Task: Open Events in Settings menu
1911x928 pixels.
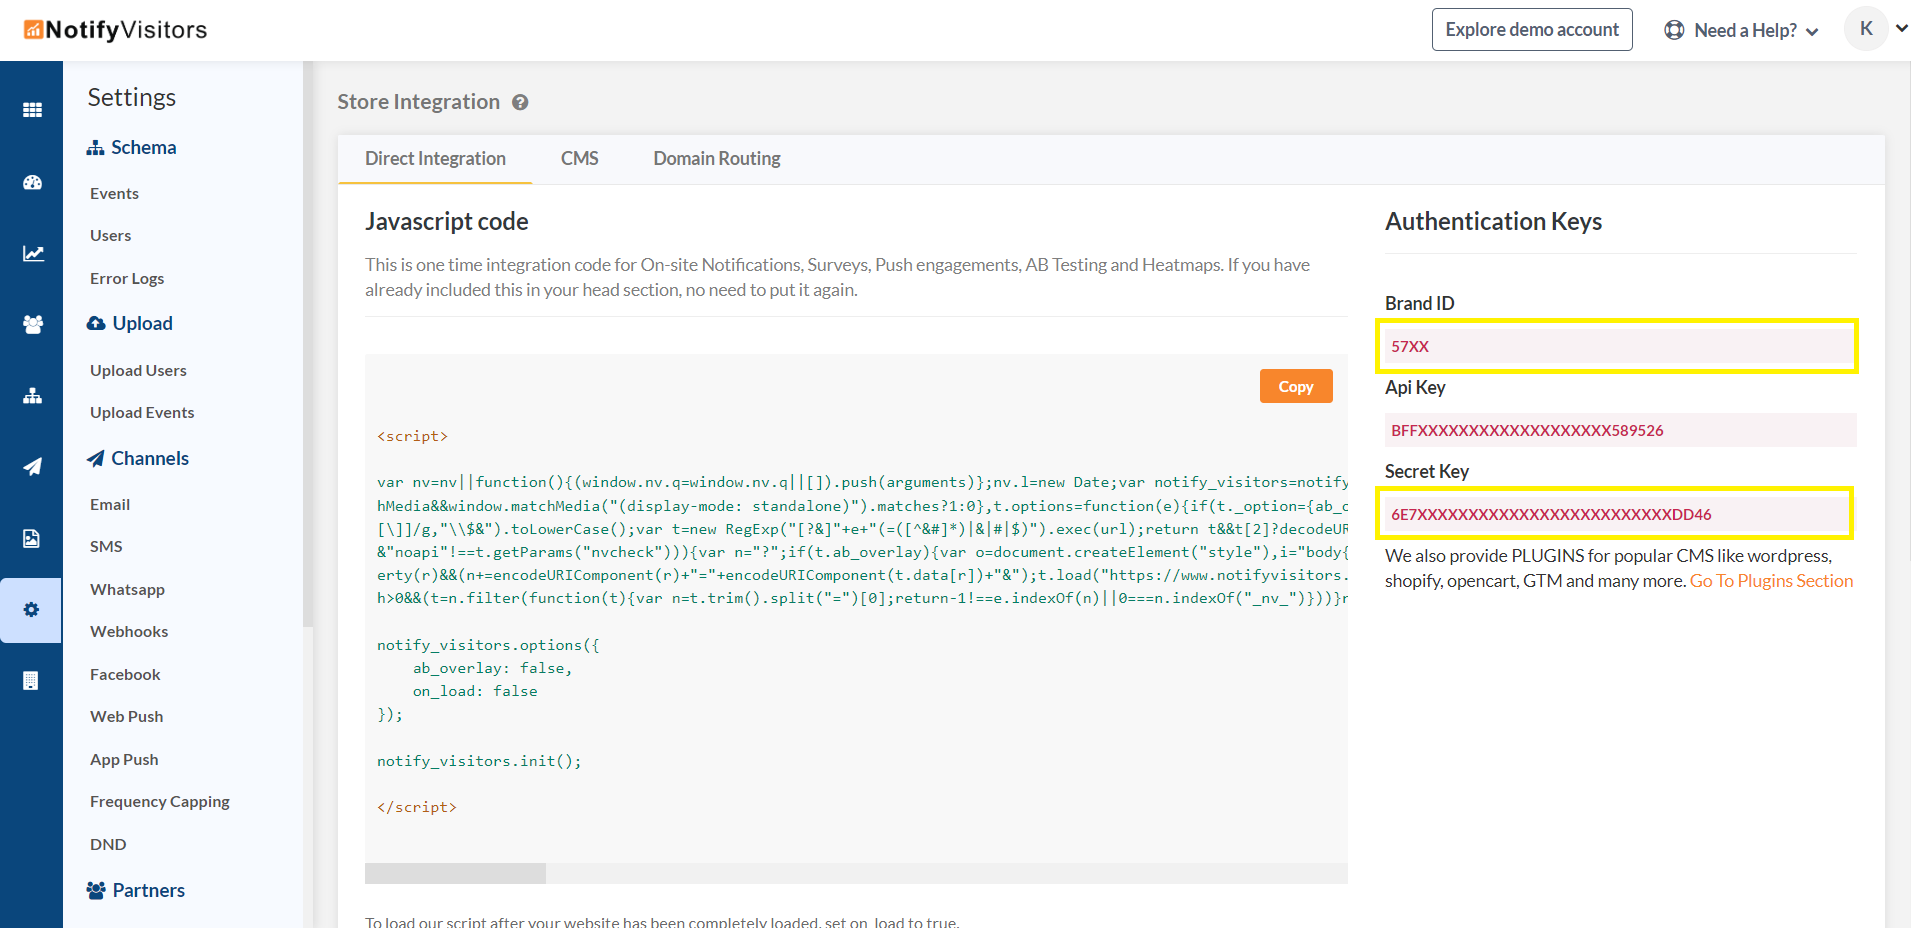Action: coord(114,194)
